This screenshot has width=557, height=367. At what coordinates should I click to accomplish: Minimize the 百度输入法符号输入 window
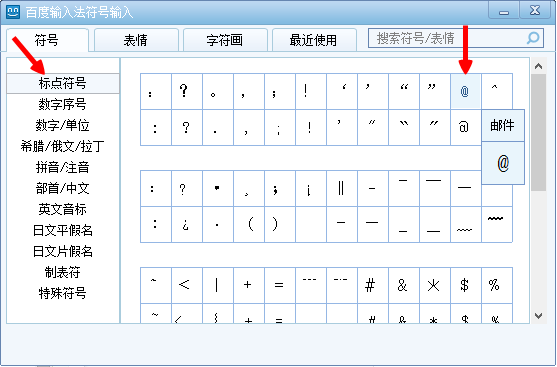[x=504, y=11]
